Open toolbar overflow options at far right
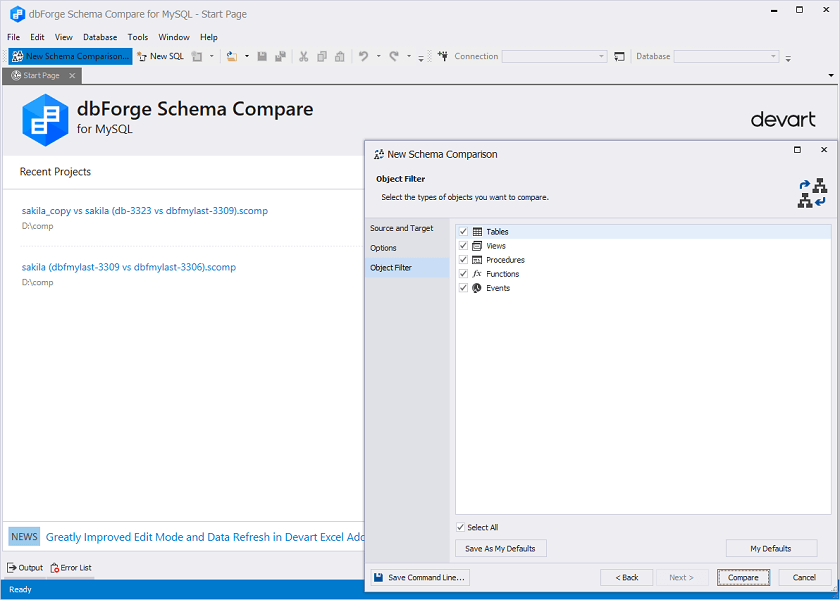The width and height of the screenshot is (840, 600). 788,58
